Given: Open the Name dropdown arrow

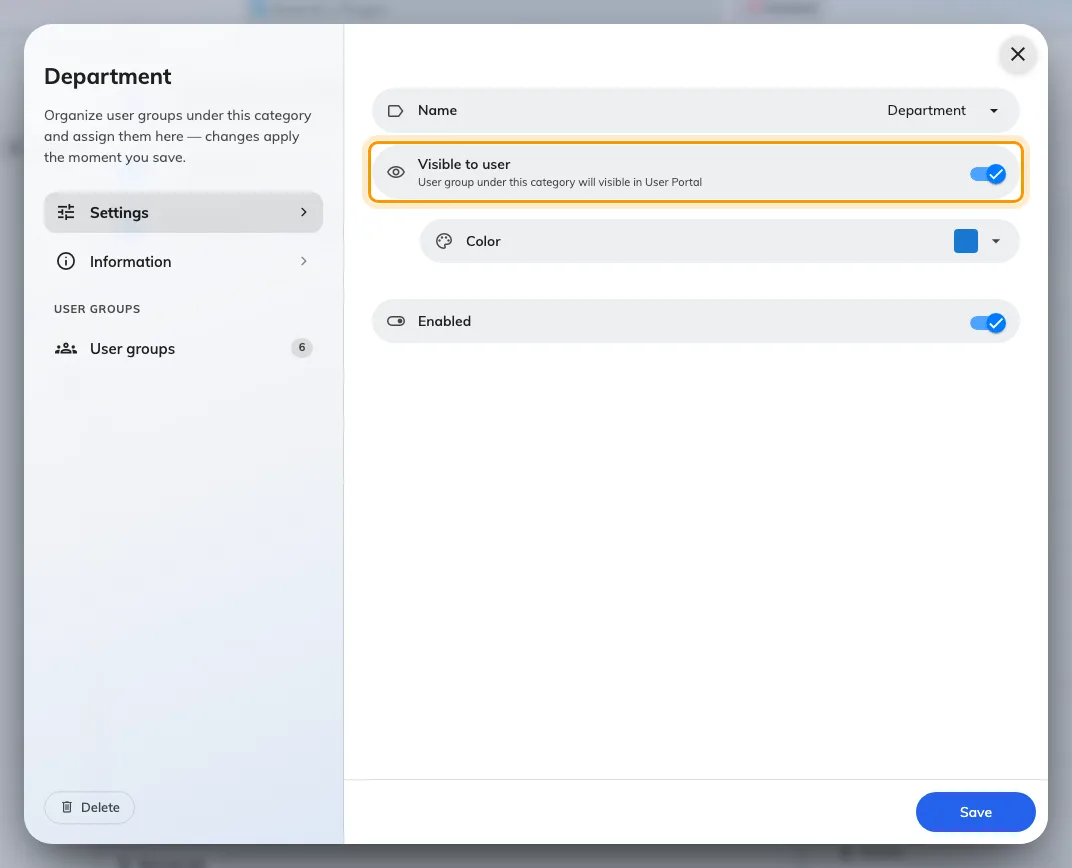Looking at the screenshot, I should (994, 111).
